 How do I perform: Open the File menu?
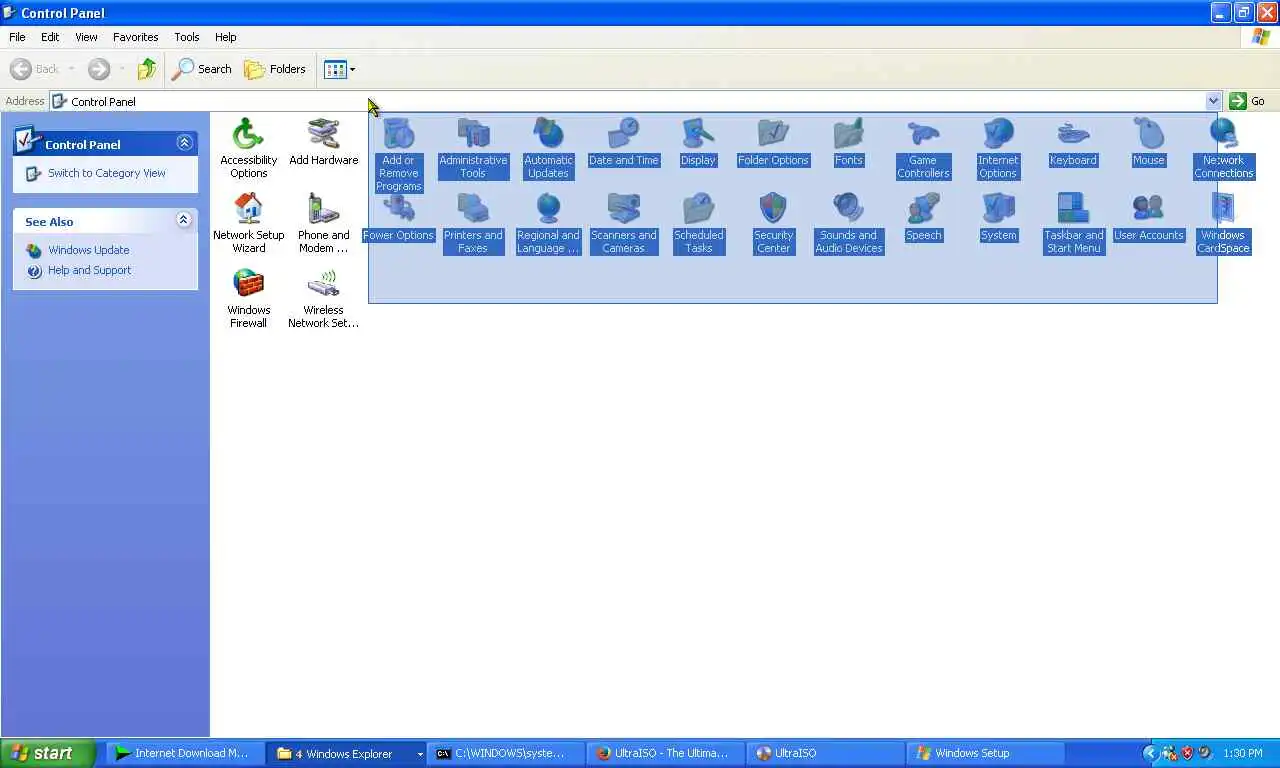click(x=17, y=37)
